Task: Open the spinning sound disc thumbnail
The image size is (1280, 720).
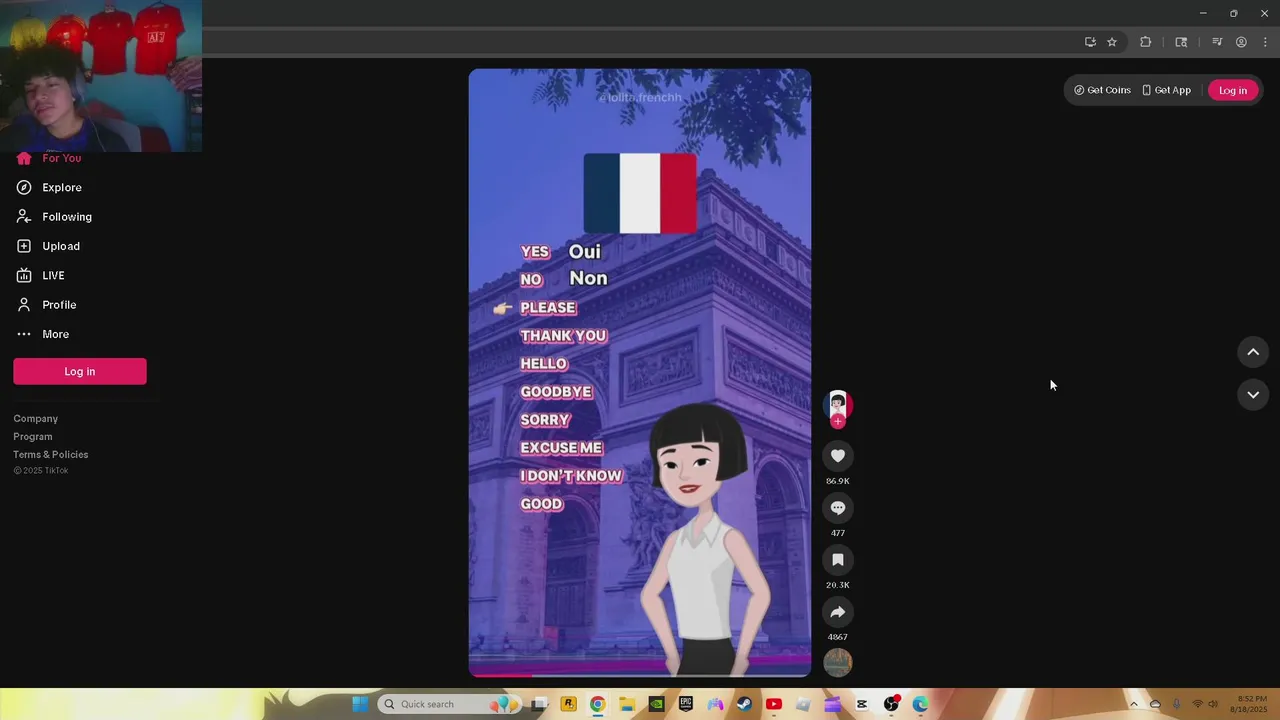Action: 838,662
